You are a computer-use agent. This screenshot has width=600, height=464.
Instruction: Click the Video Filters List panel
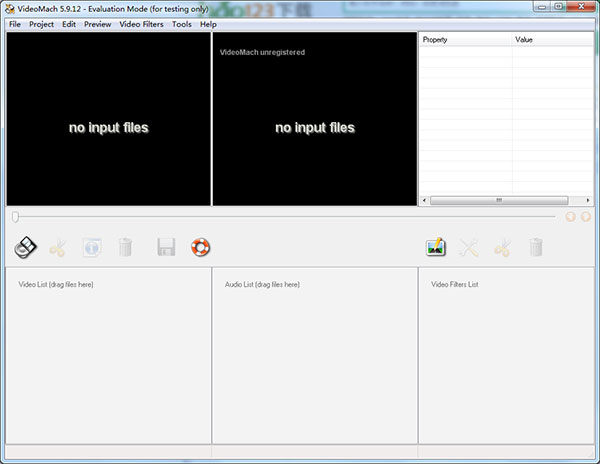[506, 355]
